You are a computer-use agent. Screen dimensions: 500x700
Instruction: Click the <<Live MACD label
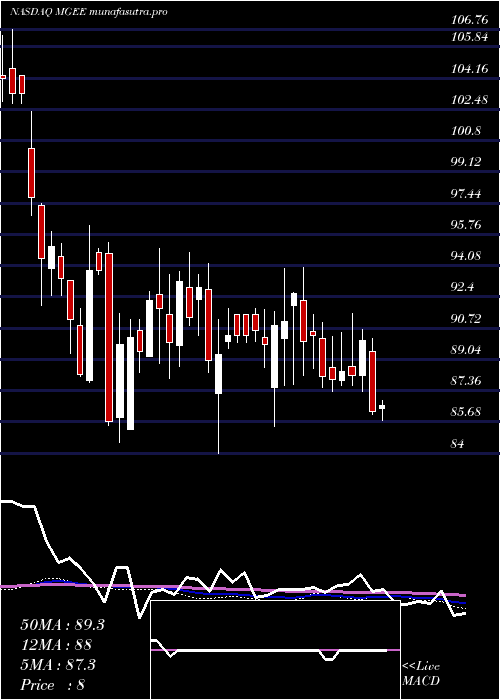(421, 674)
